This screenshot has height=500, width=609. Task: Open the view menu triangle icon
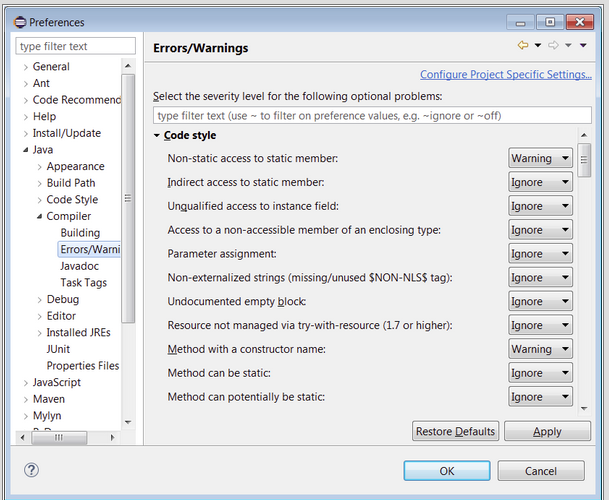tap(583, 46)
